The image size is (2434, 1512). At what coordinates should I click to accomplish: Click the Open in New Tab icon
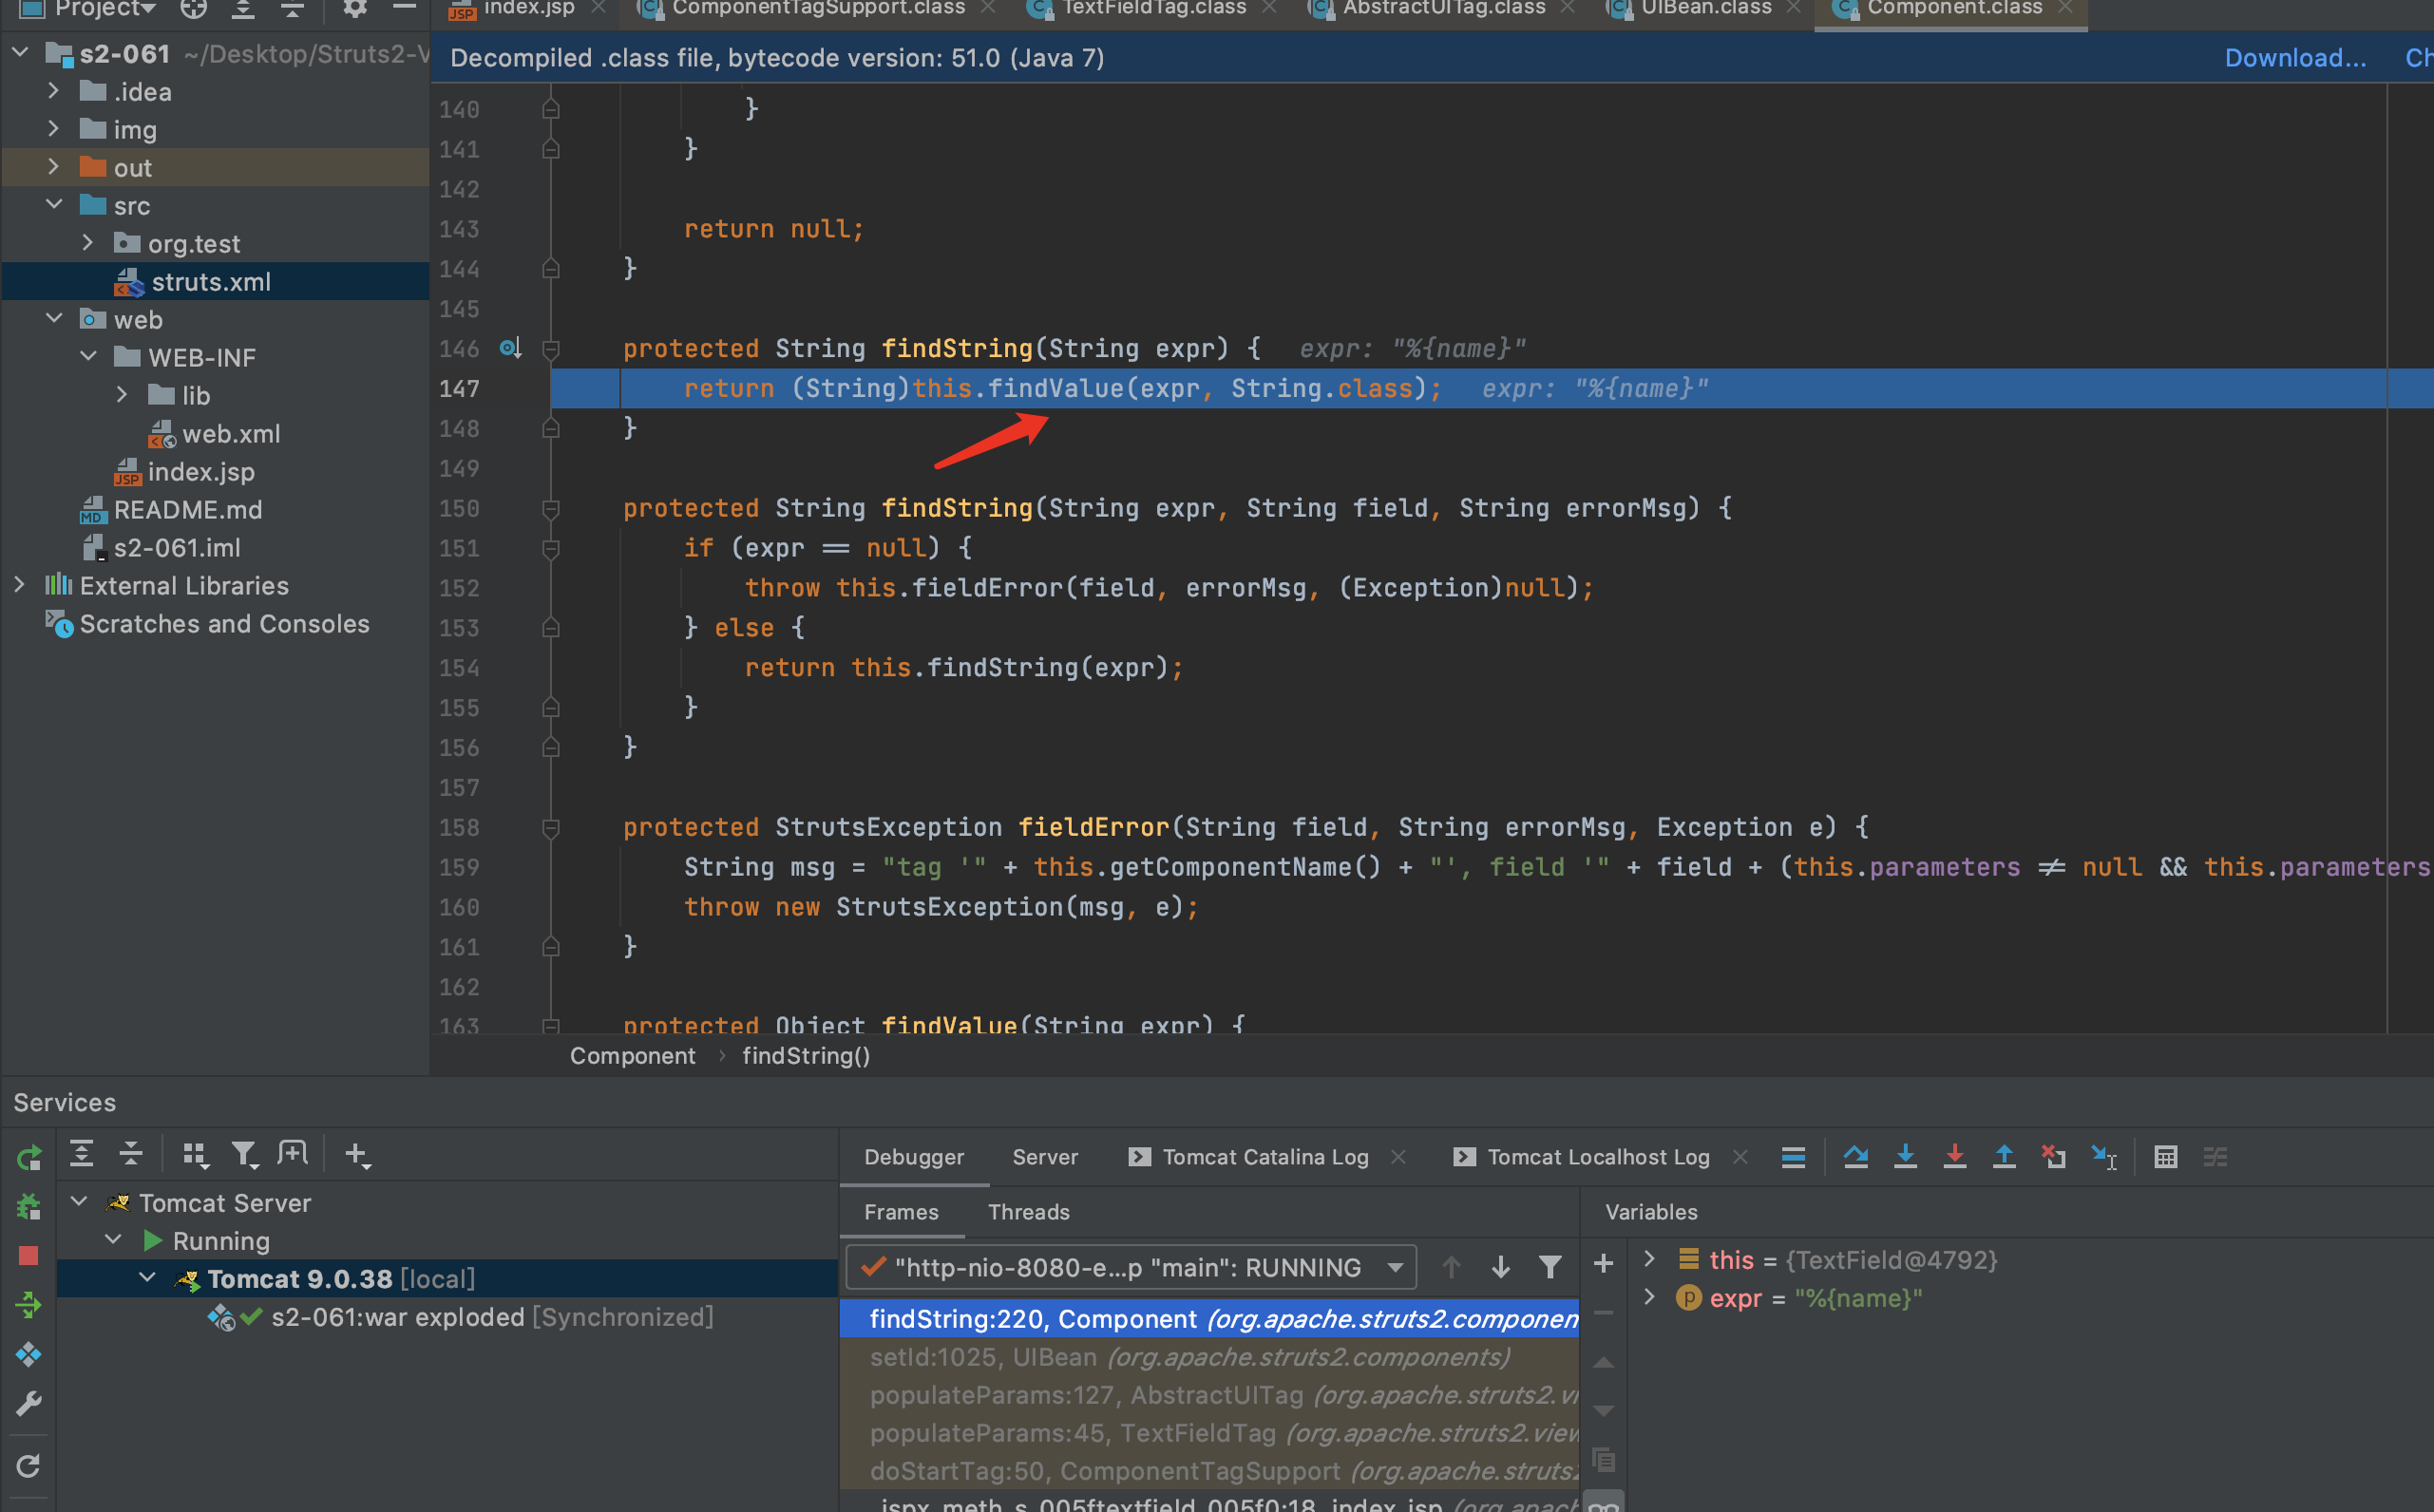point(293,1154)
